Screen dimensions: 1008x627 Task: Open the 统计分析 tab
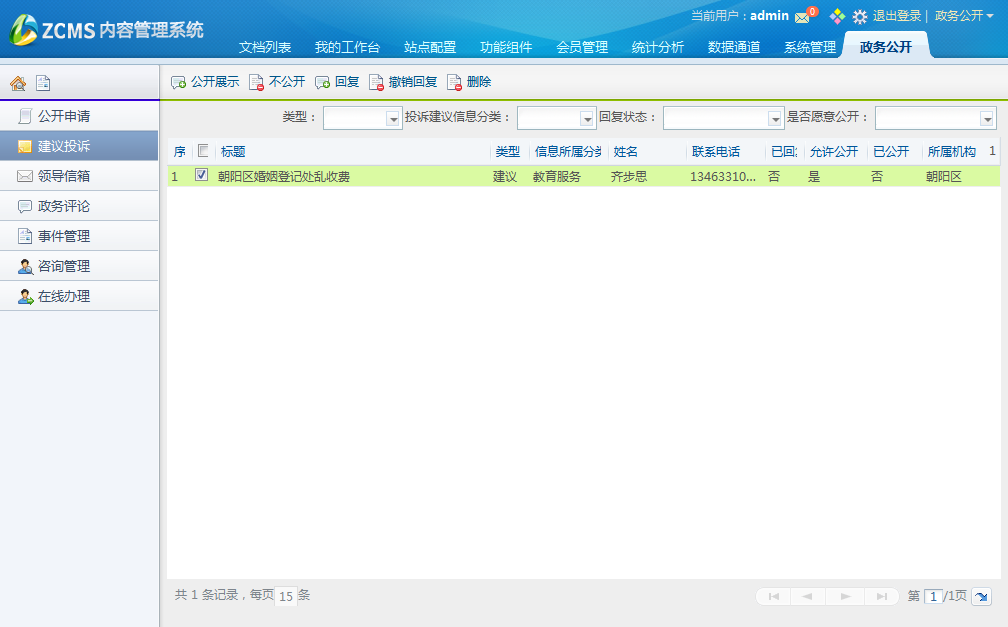coord(657,47)
